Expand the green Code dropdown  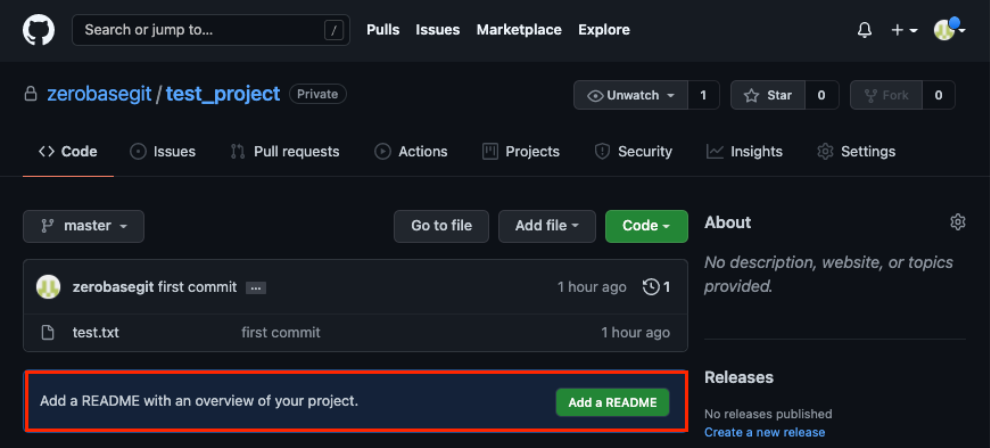pyautogui.click(x=647, y=226)
